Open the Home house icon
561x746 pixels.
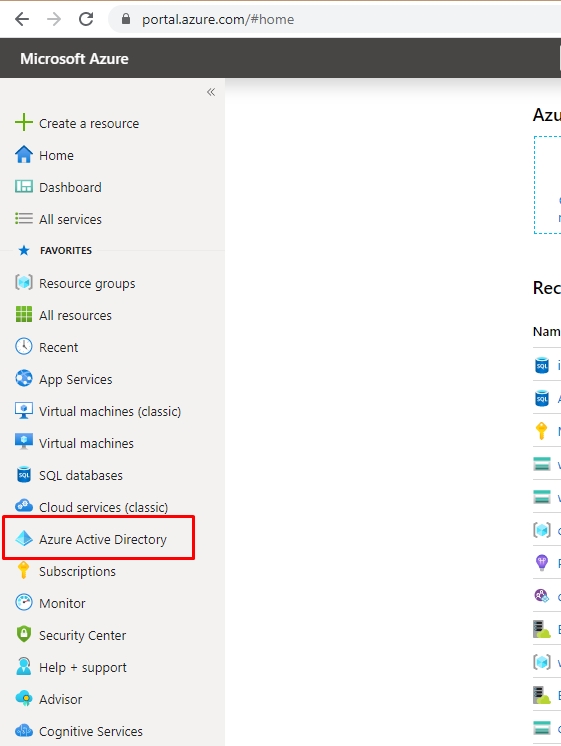click(23, 155)
